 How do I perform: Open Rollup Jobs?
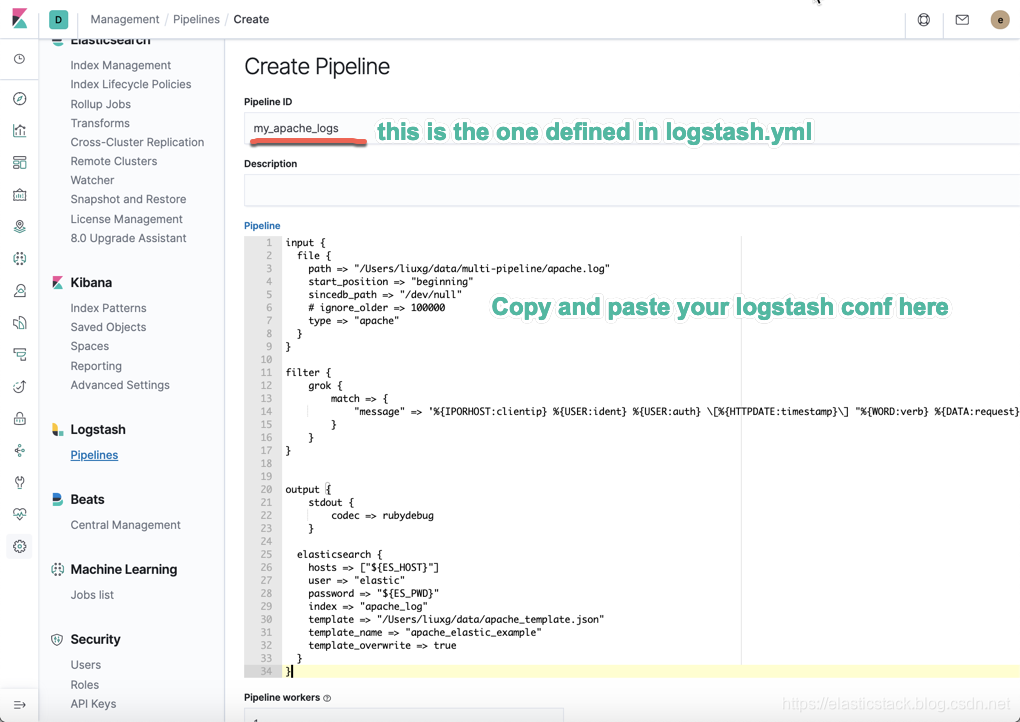point(101,104)
